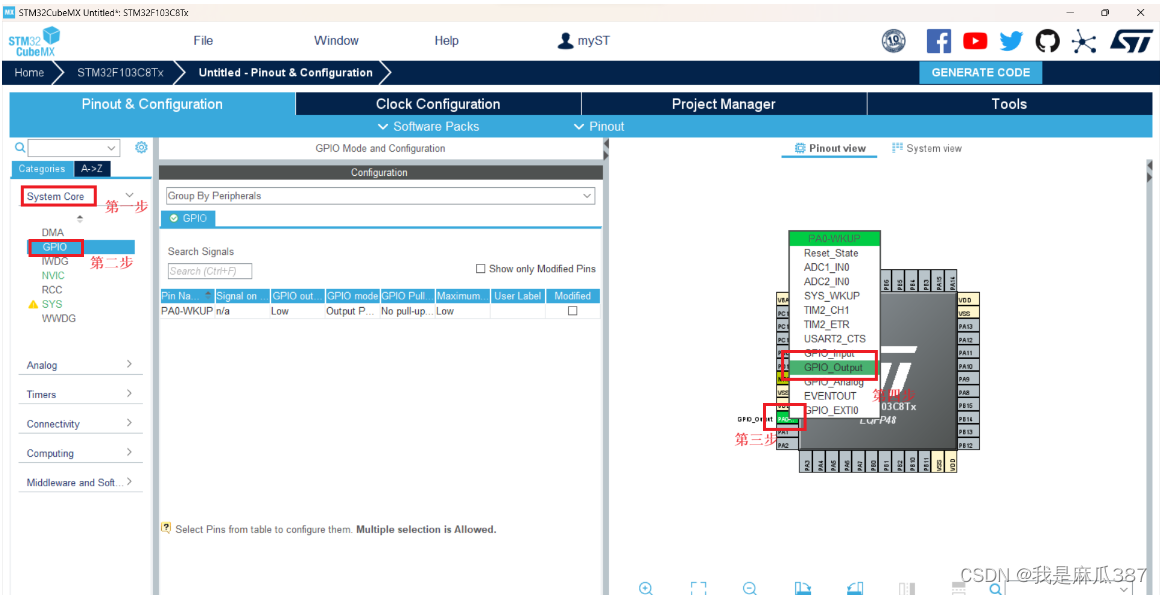Switch to Clock Configuration tab

[x=438, y=104]
